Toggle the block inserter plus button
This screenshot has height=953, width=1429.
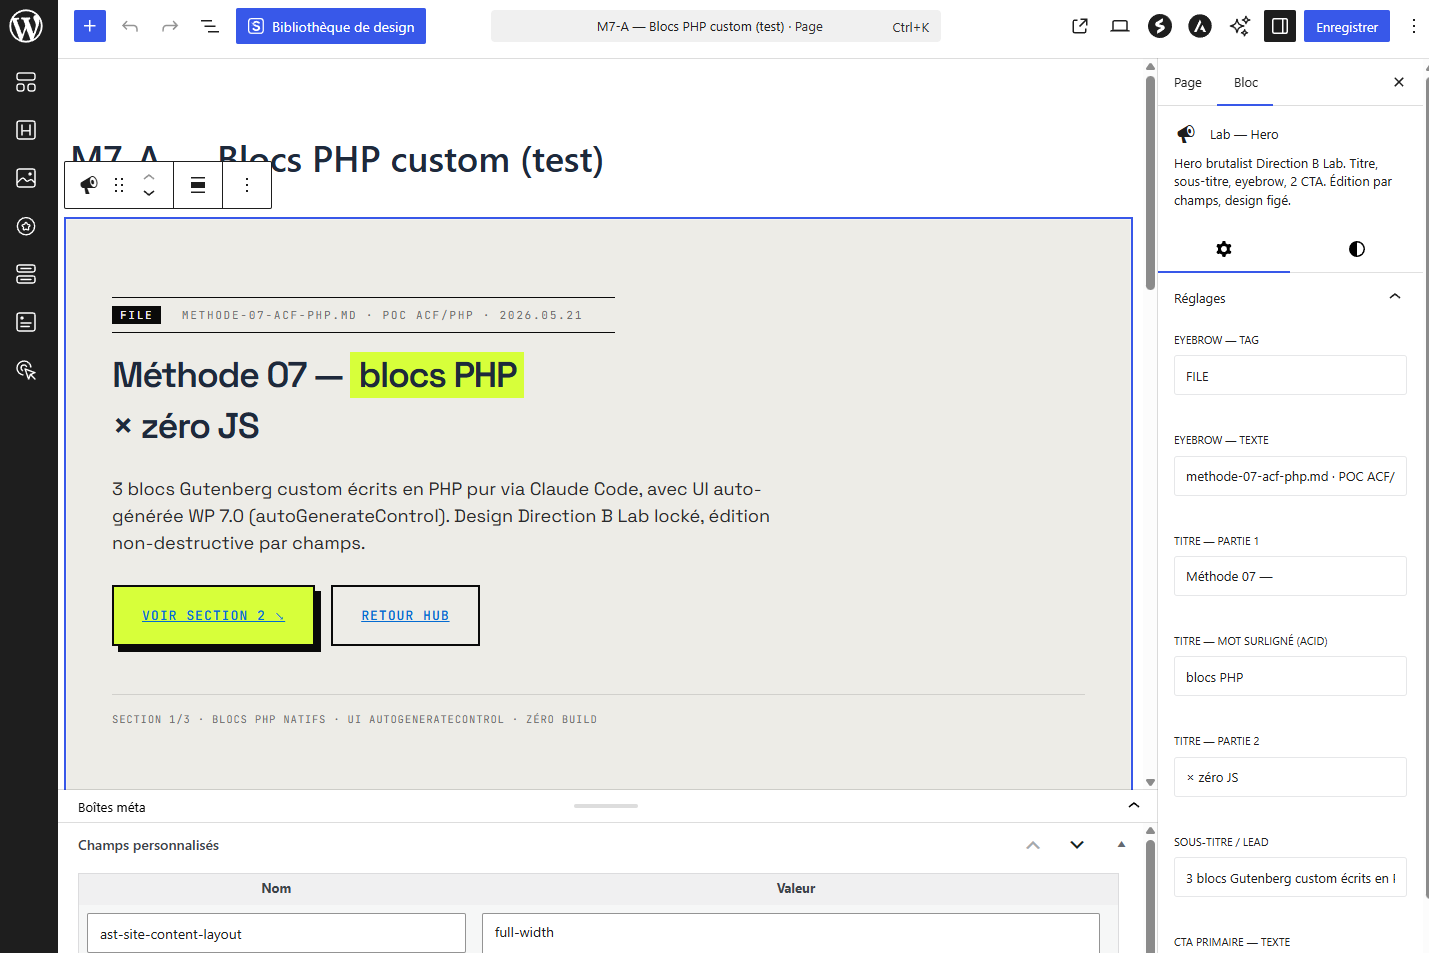click(90, 26)
